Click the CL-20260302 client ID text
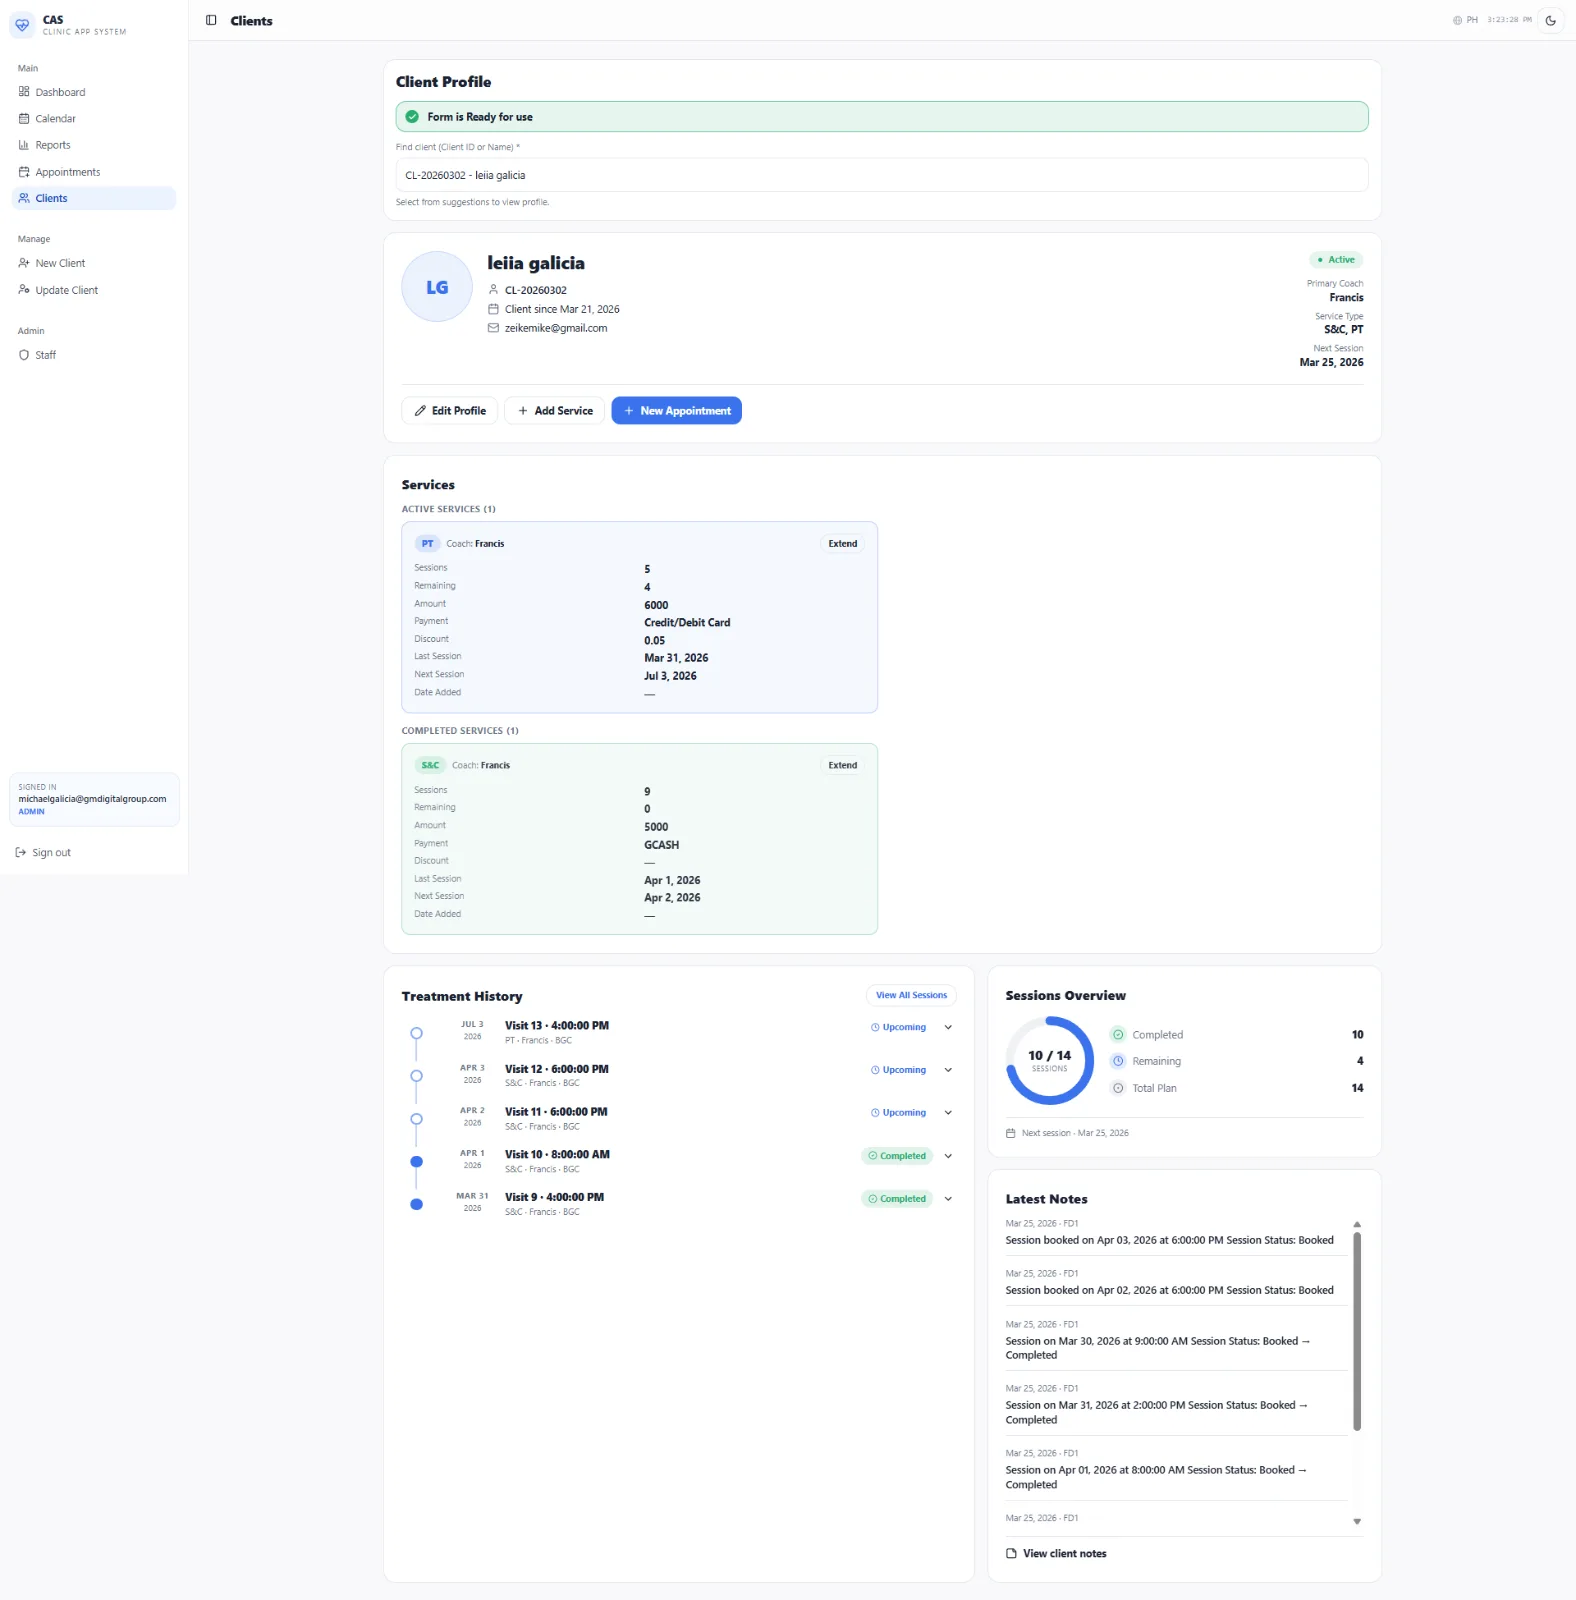The image size is (1576, 1600). point(536,291)
